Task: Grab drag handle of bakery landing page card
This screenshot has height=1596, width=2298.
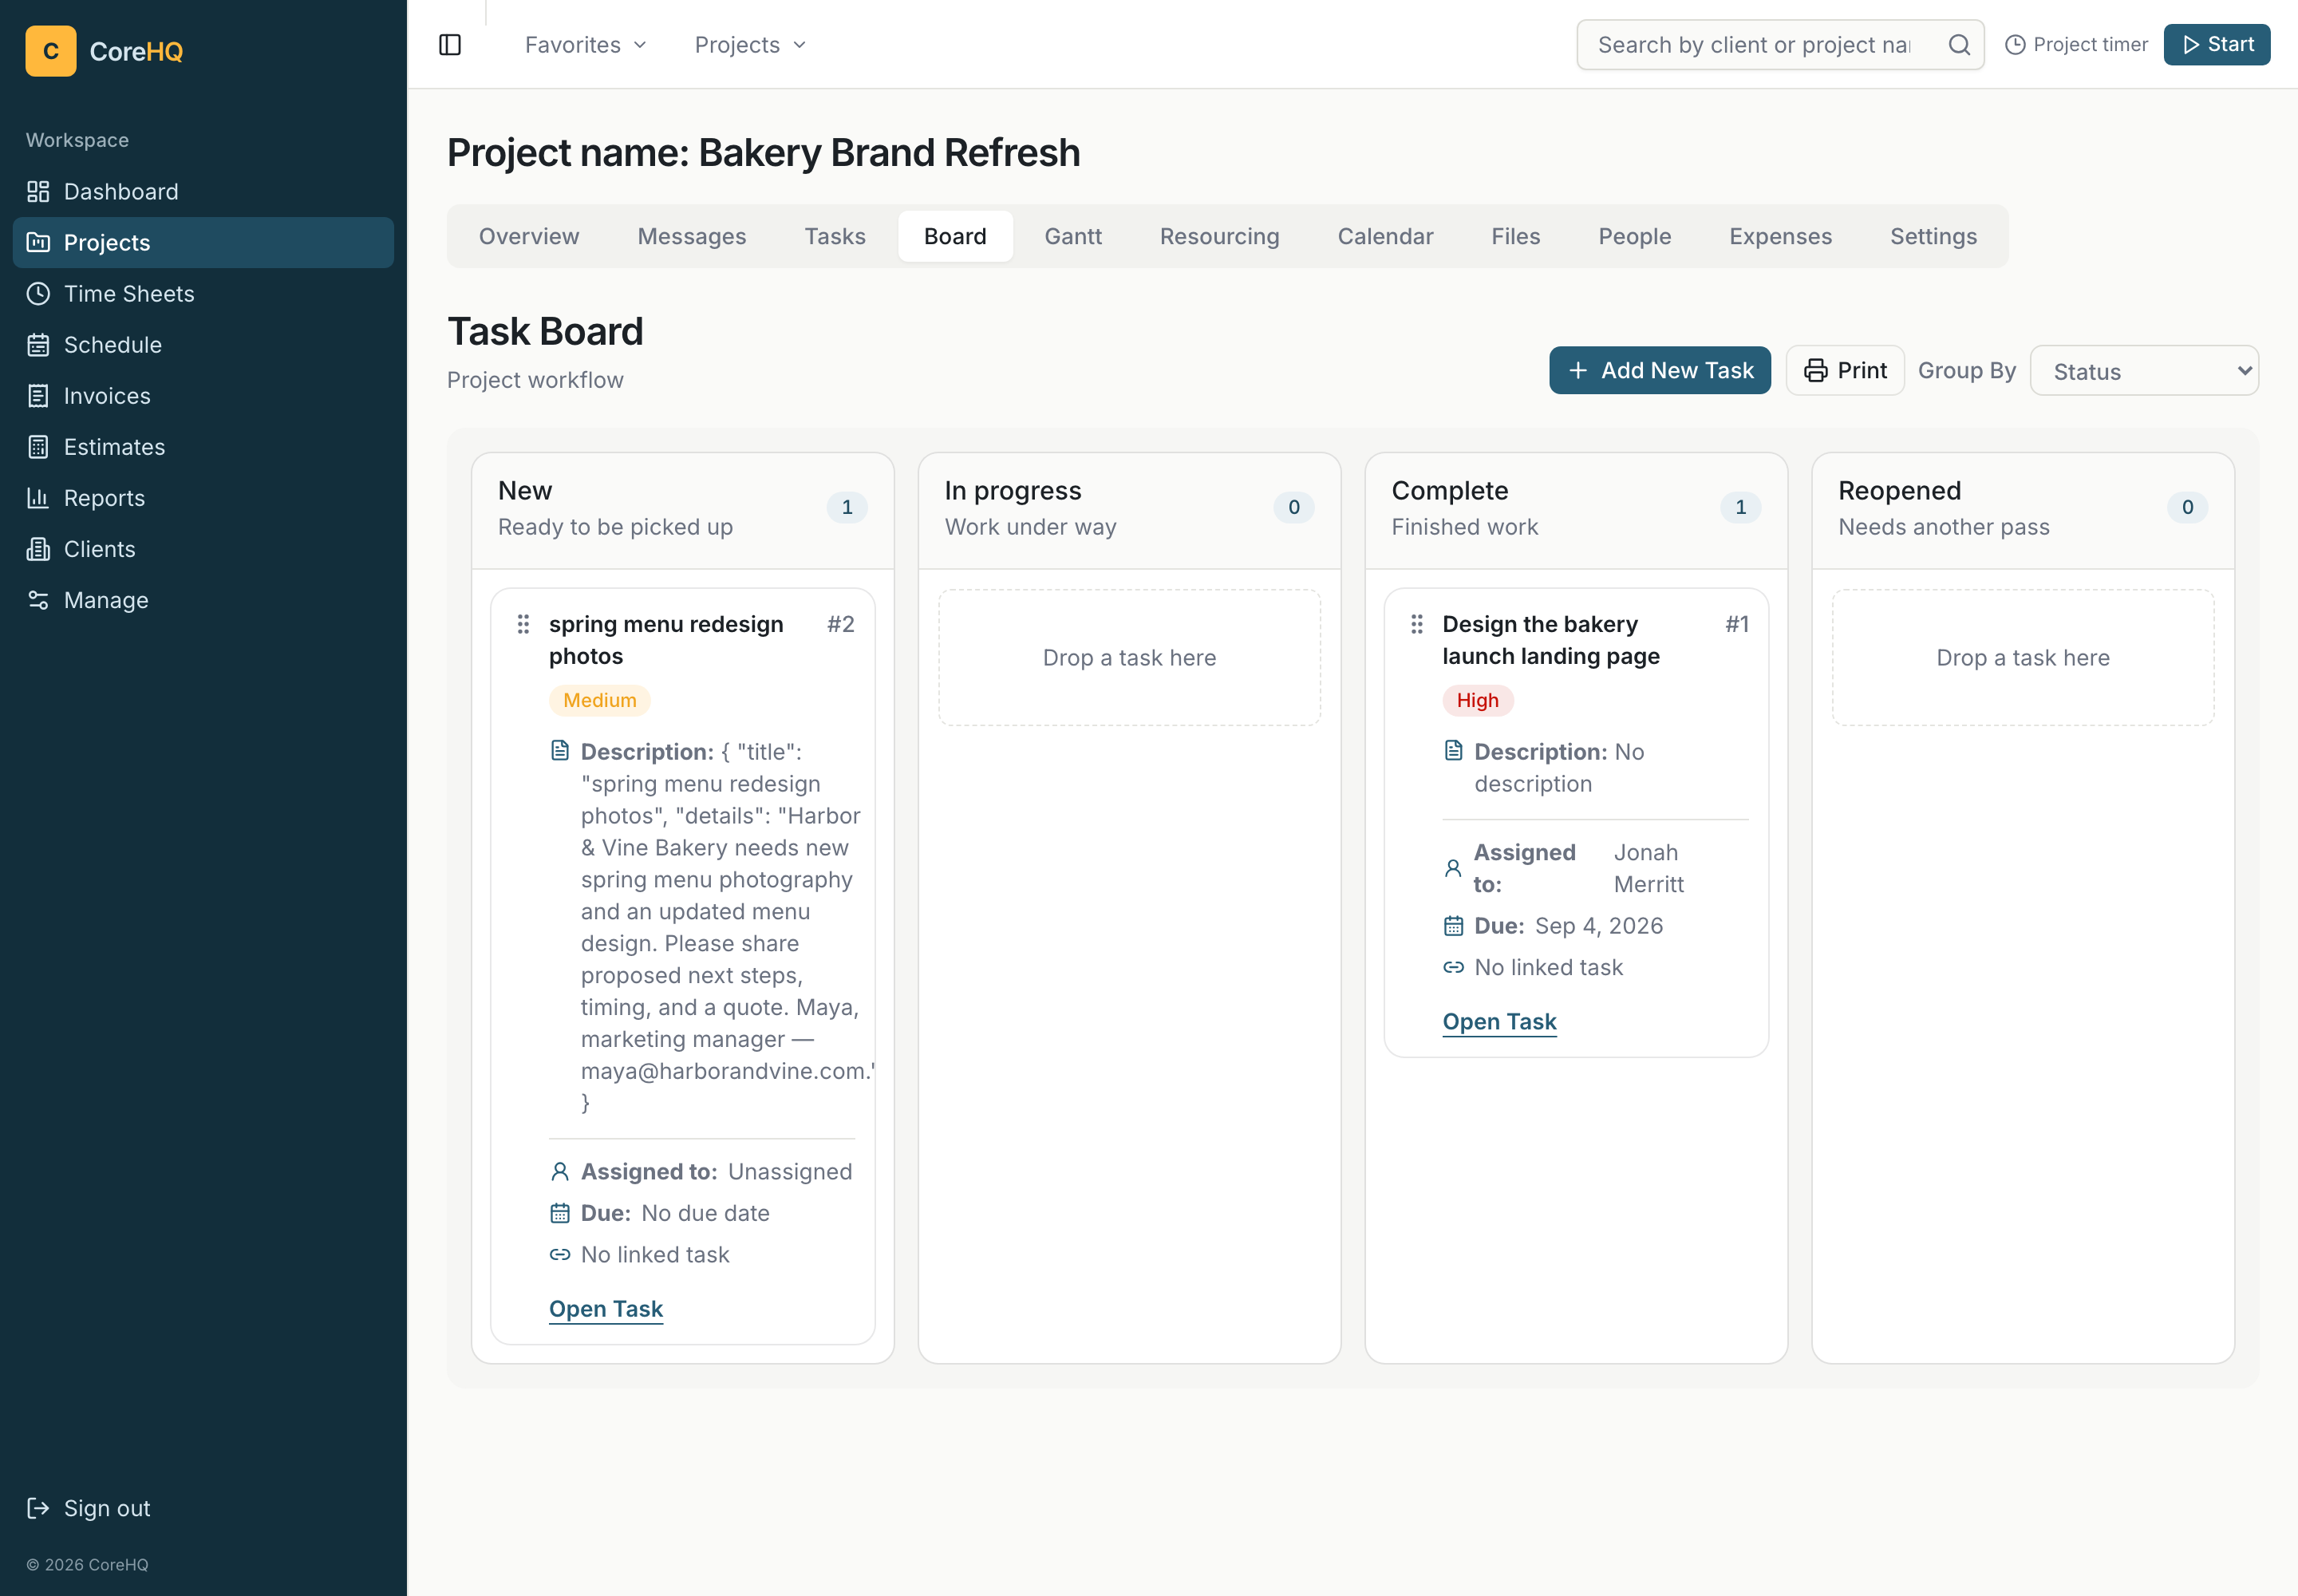Action: coord(1417,624)
